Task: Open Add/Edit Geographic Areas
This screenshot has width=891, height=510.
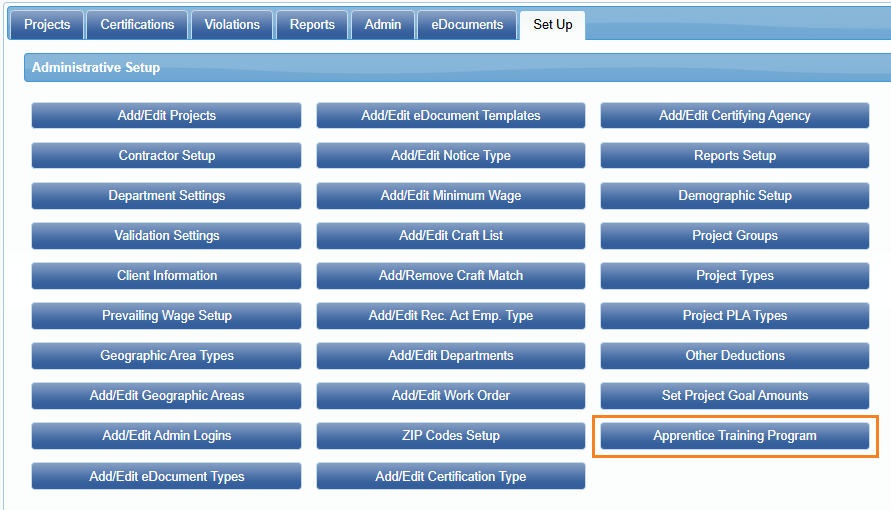Action: 166,396
